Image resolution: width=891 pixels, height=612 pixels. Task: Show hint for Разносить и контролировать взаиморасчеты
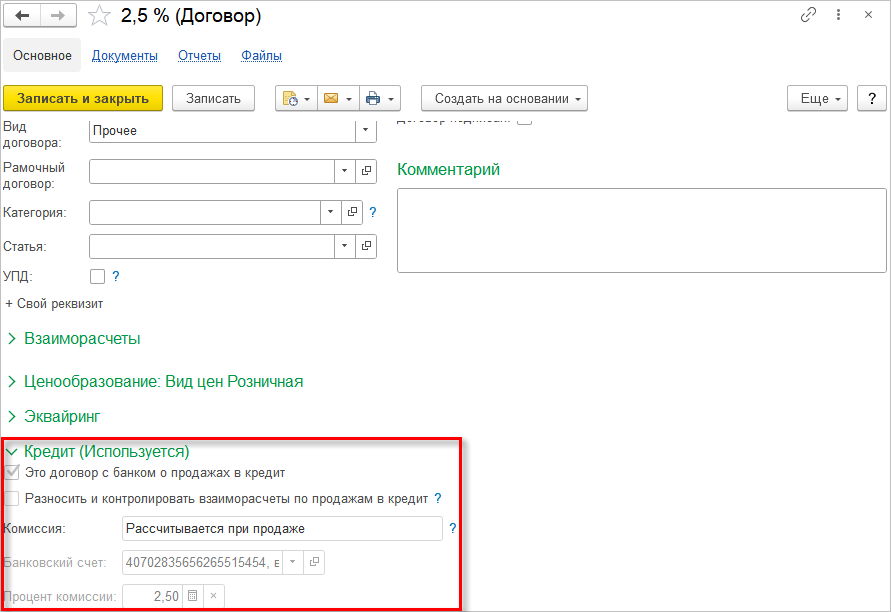(x=438, y=498)
